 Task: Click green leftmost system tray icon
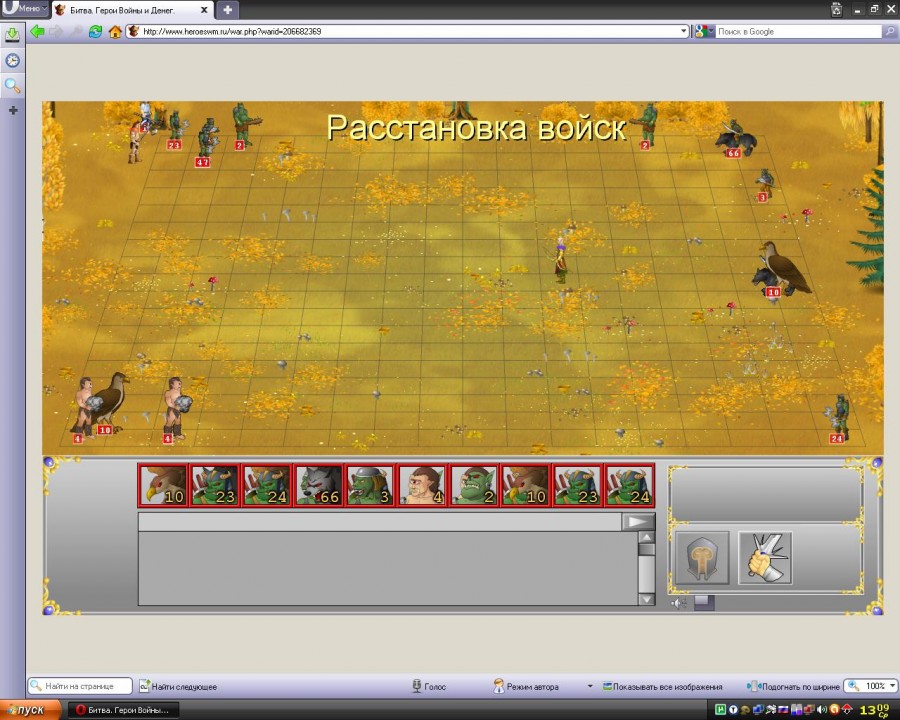tap(721, 710)
